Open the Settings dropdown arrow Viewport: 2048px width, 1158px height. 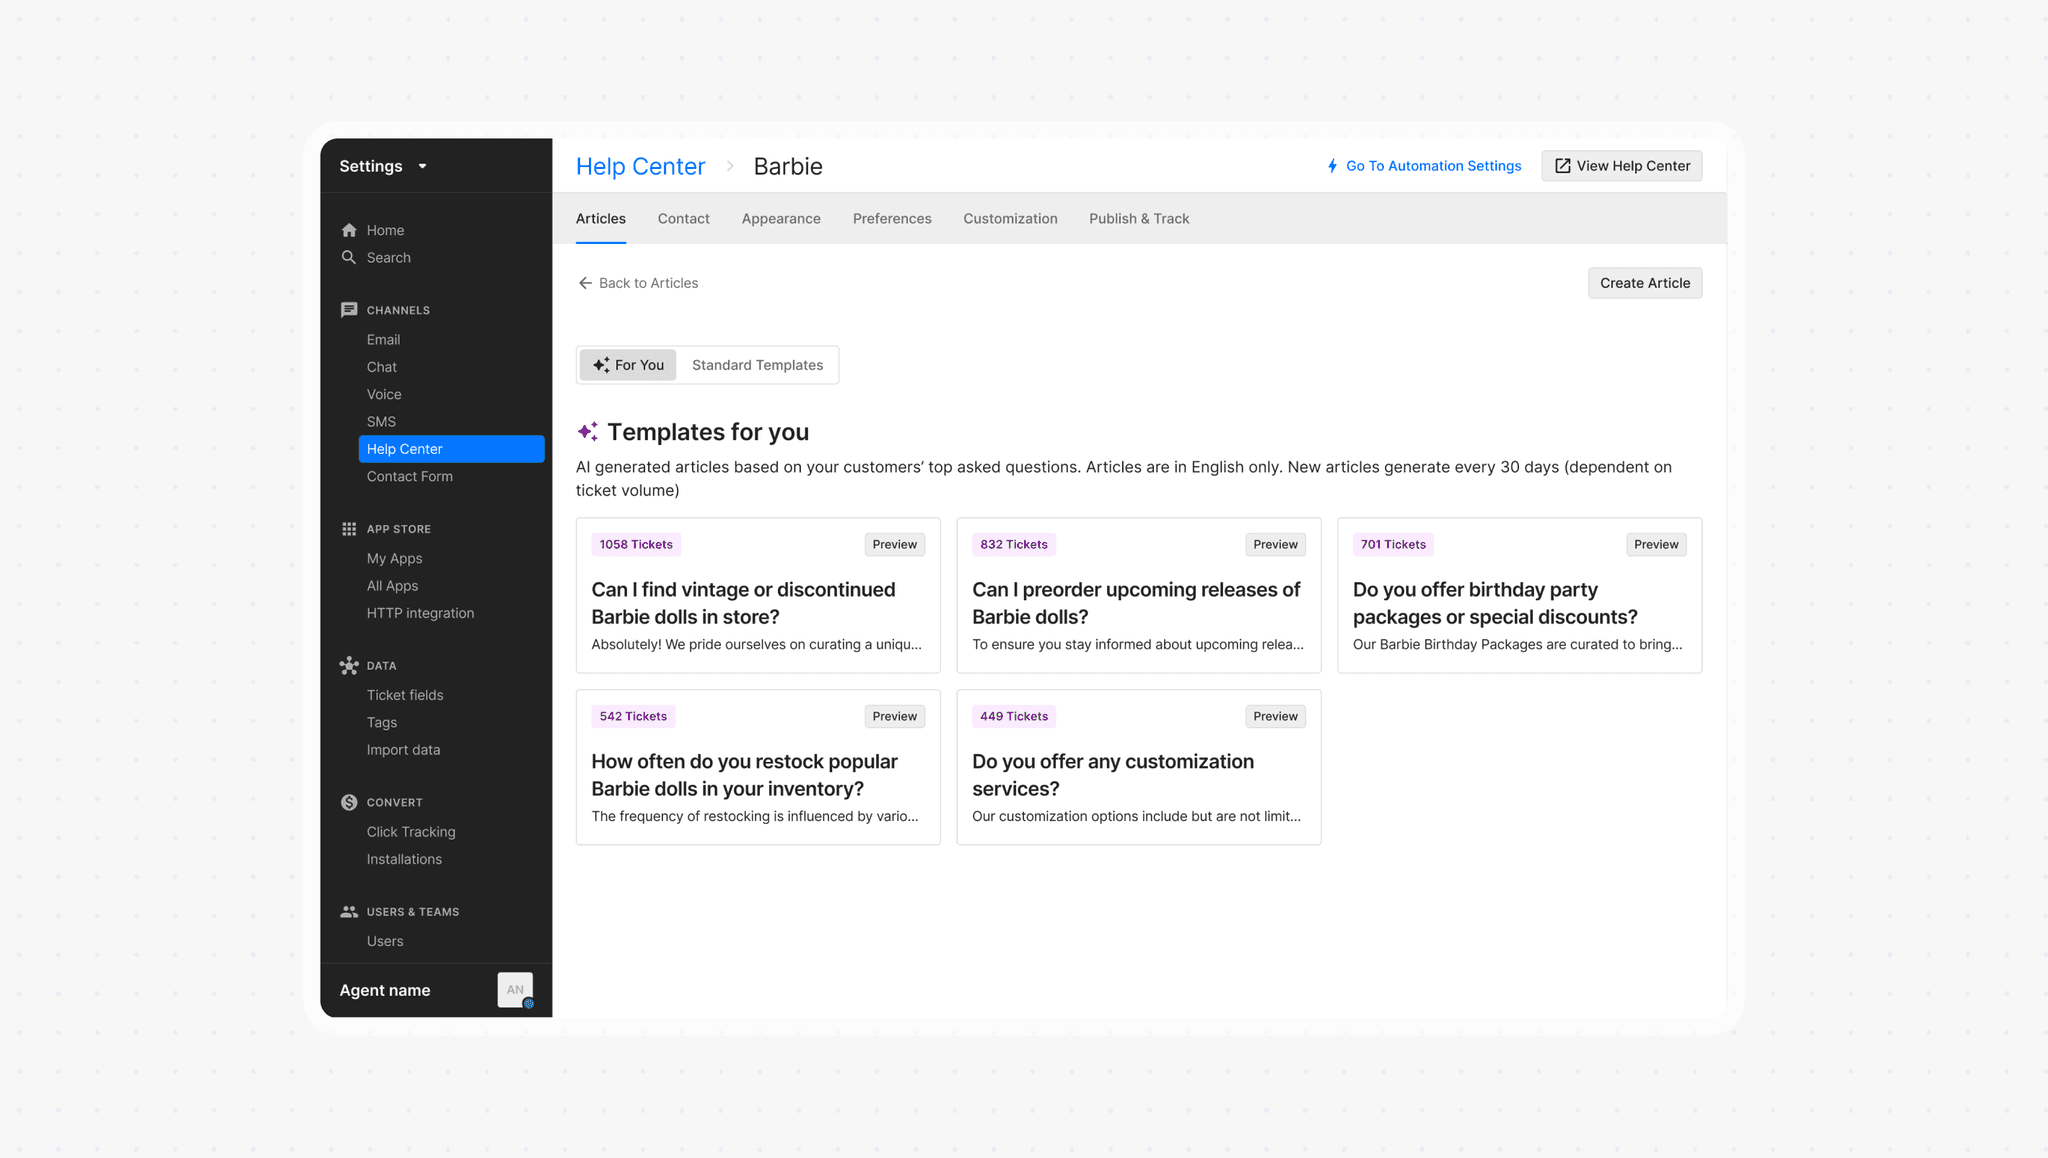click(423, 166)
